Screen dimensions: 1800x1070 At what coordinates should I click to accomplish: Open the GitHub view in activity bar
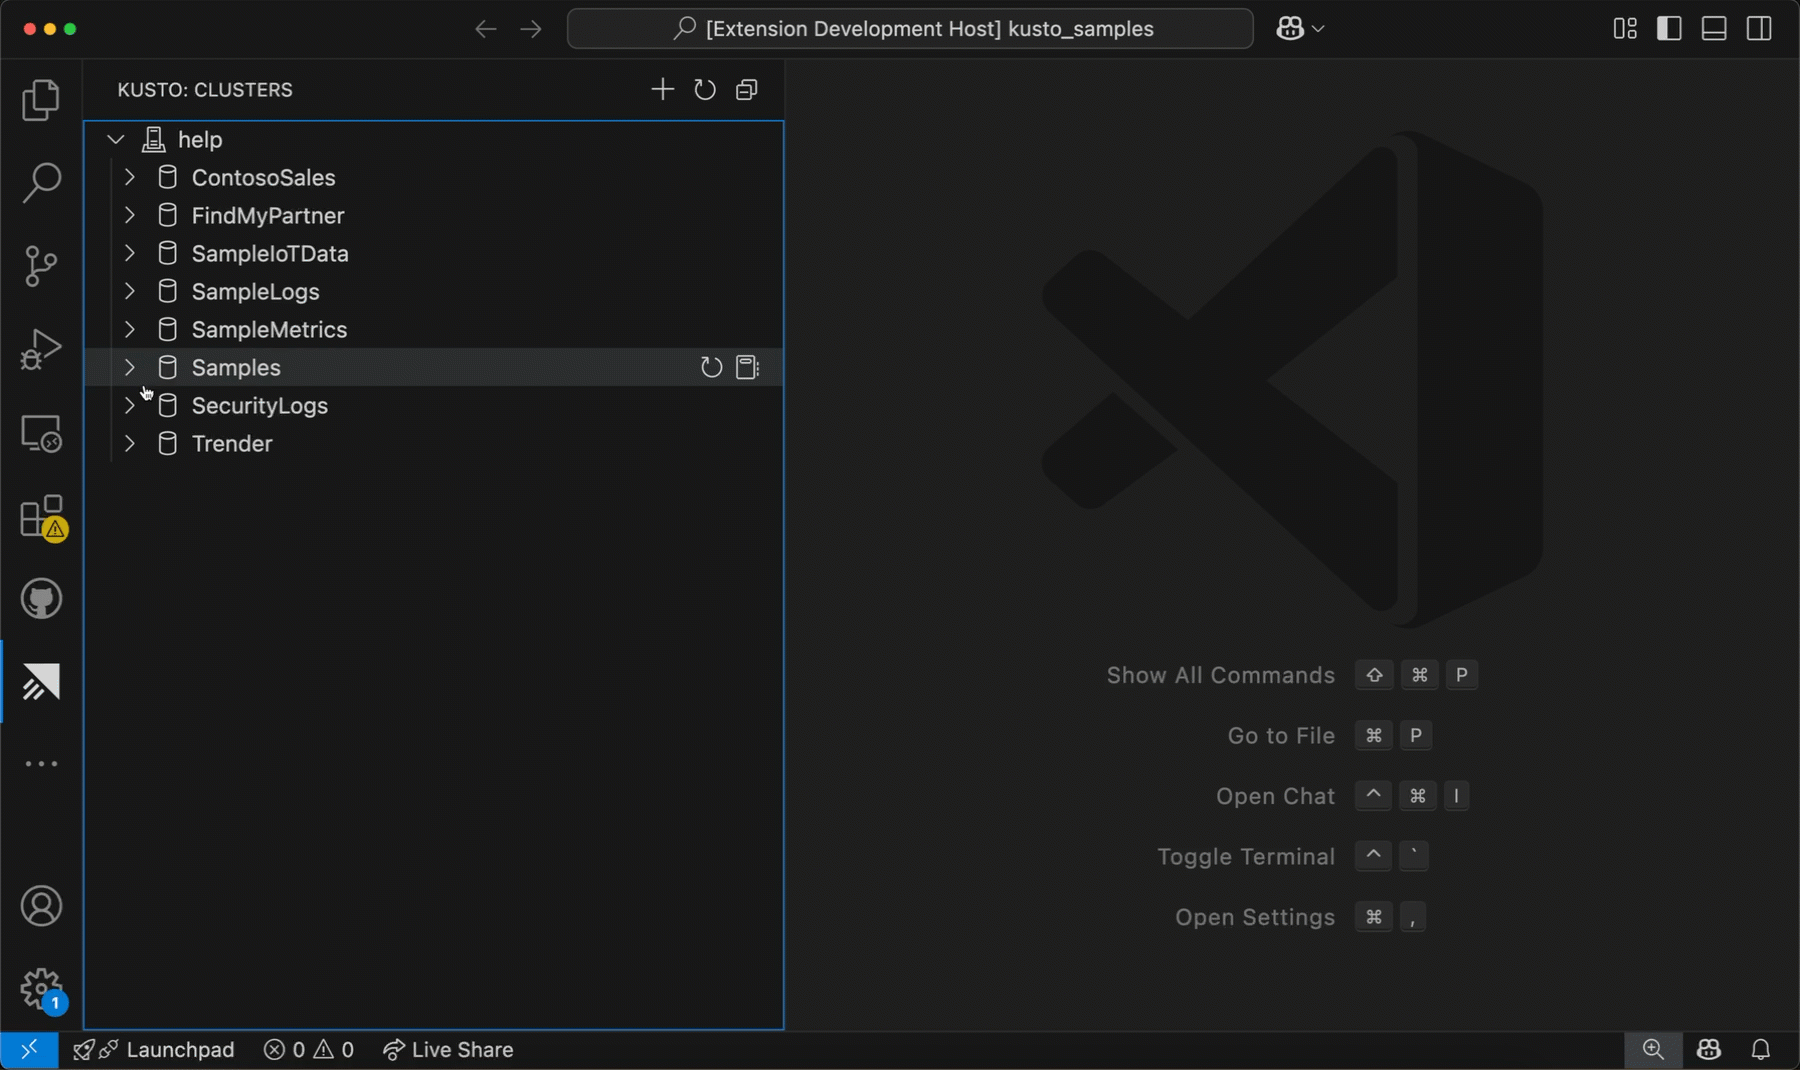click(41, 599)
